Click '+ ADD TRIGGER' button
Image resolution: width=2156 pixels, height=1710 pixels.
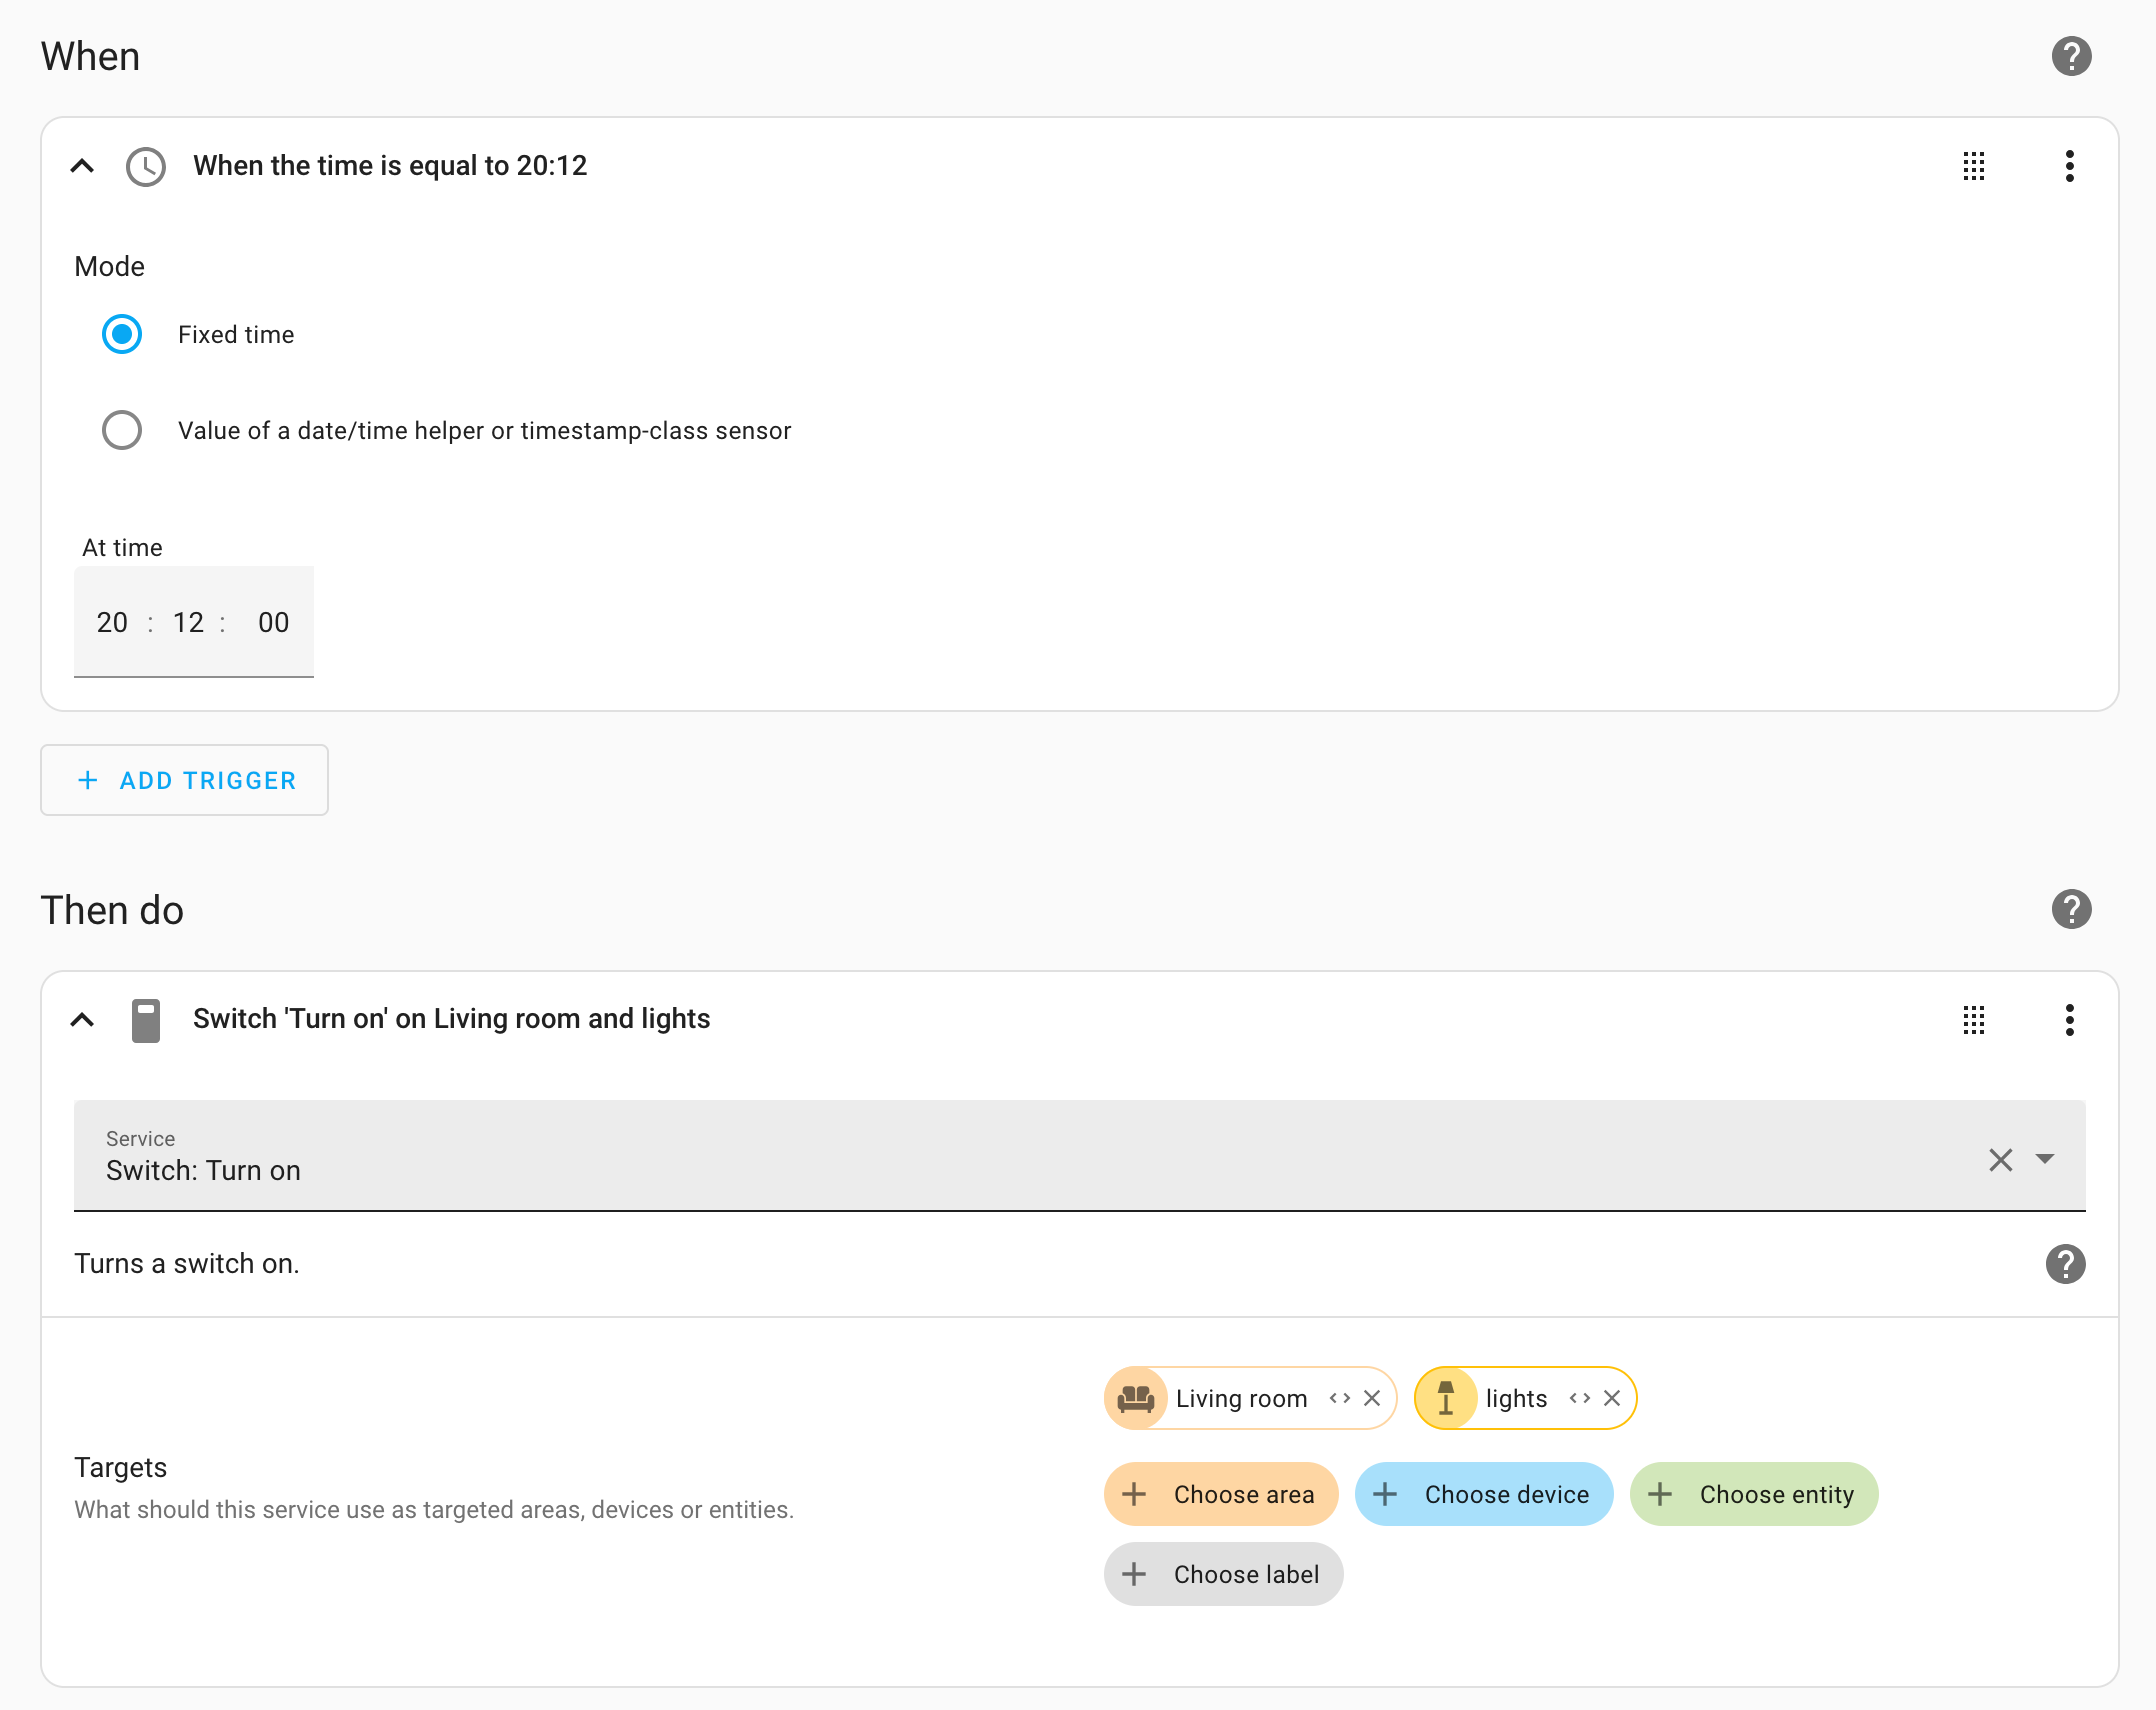(x=184, y=781)
